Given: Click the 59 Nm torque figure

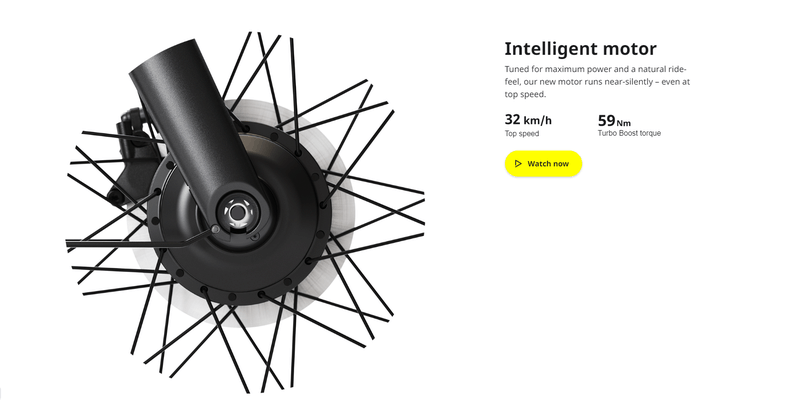Looking at the screenshot, I should point(614,121).
